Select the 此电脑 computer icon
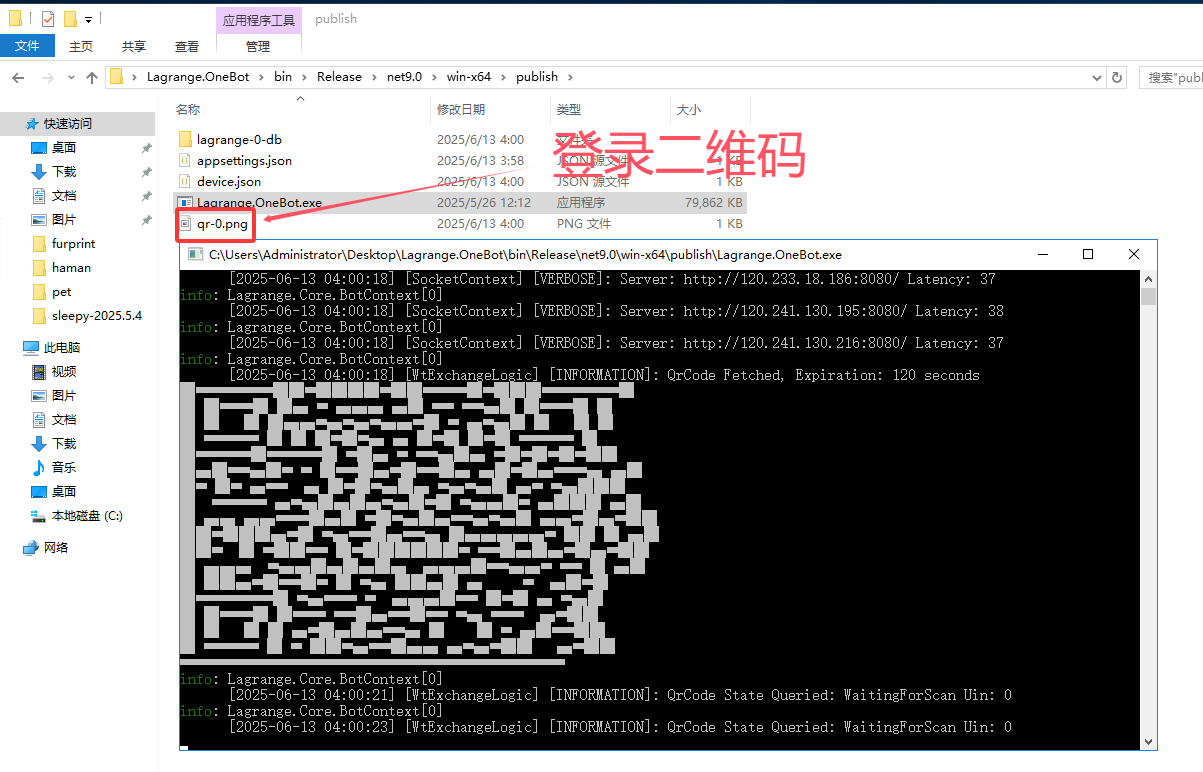This screenshot has height=772, width=1203. pos(31,348)
